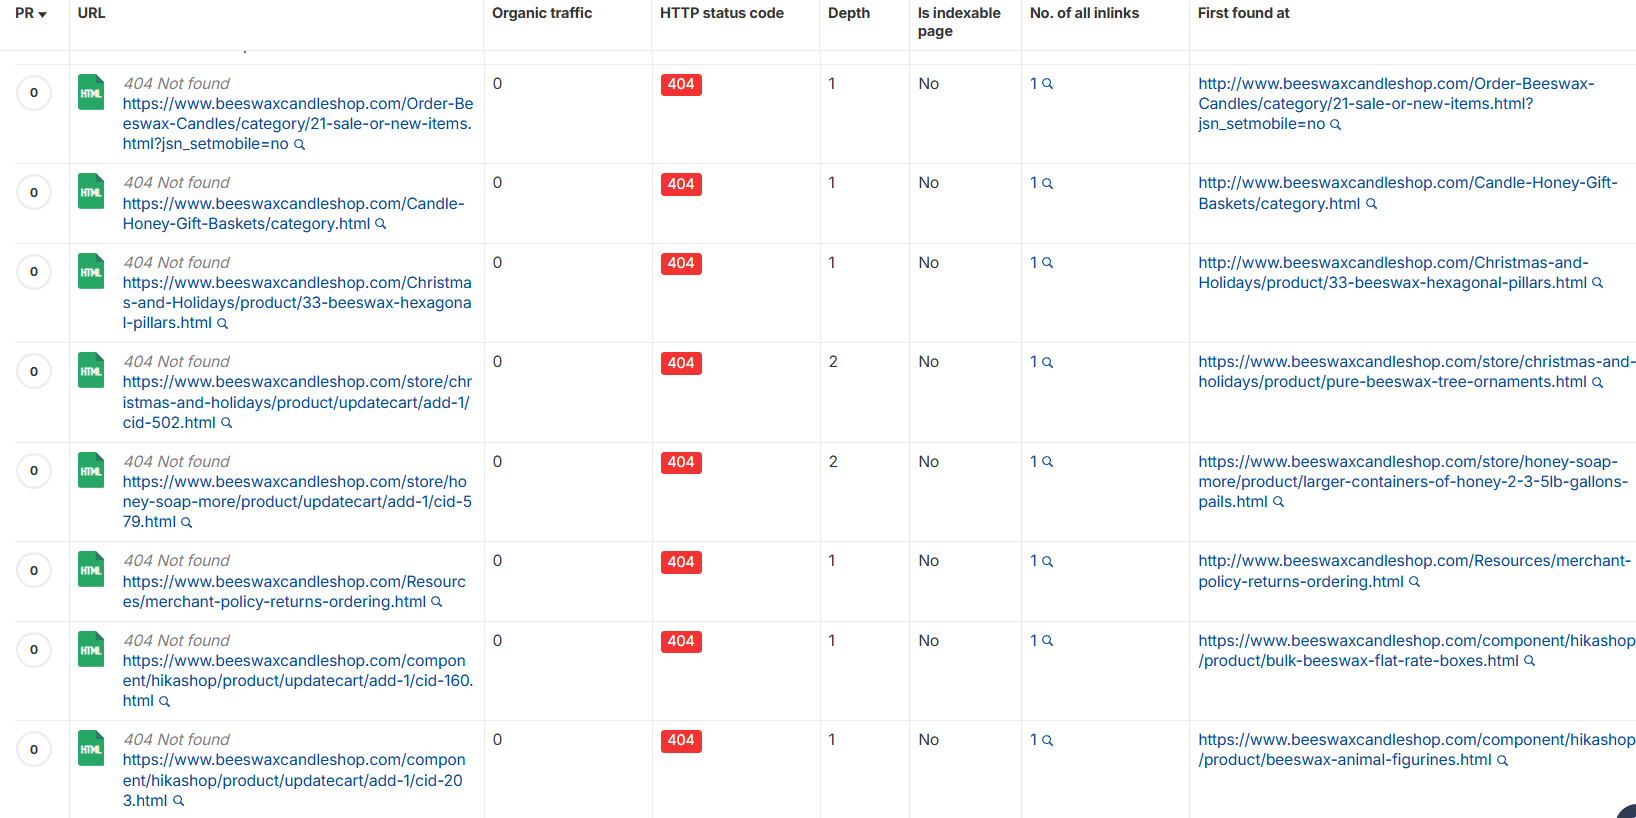This screenshot has height=818, width=1636.
Task: Click the magnifier icon after the cid-160 URL
Action: click(164, 702)
